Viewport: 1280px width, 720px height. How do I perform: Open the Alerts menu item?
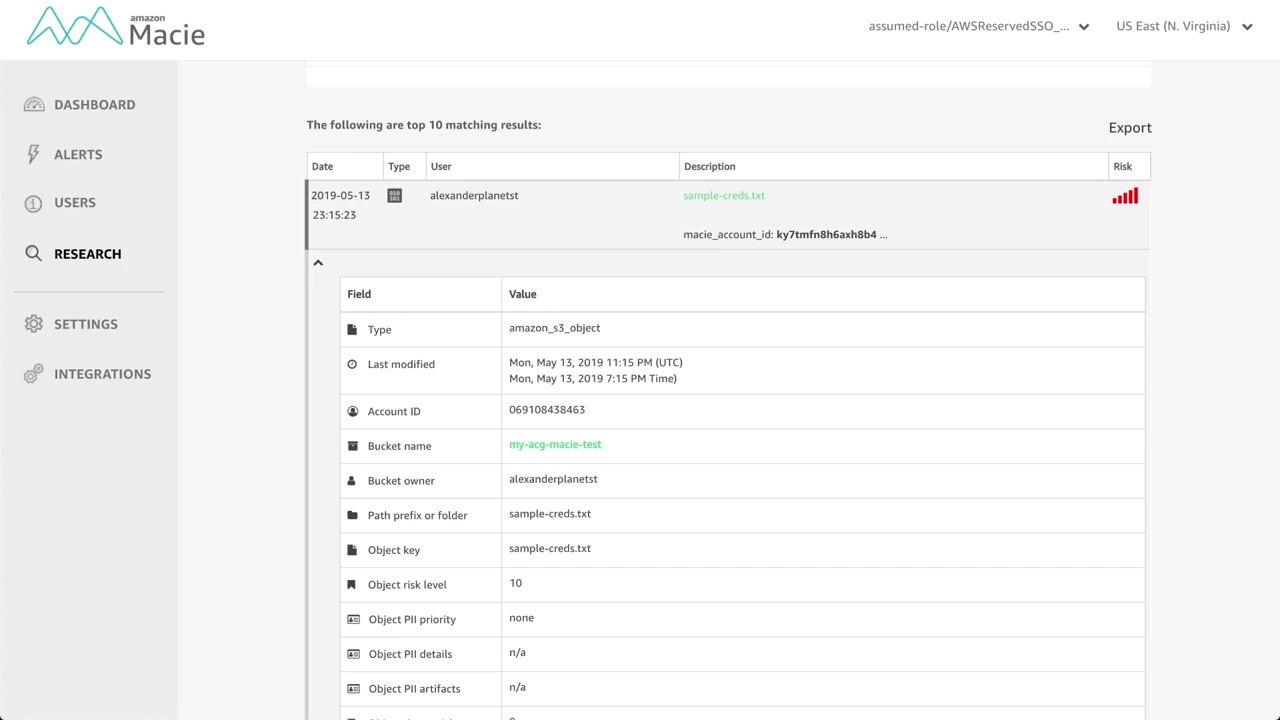(78, 155)
